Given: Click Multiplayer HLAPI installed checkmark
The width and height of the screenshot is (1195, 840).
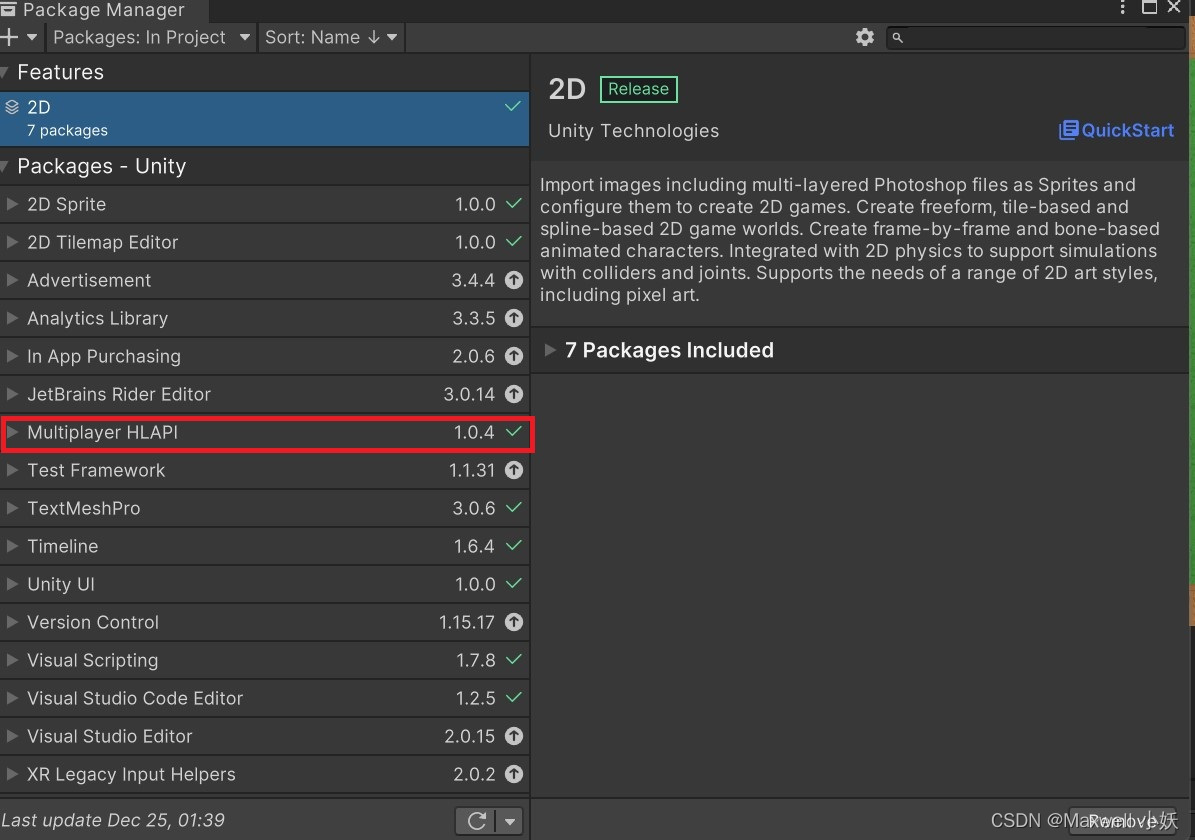Looking at the screenshot, I should [x=514, y=431].
